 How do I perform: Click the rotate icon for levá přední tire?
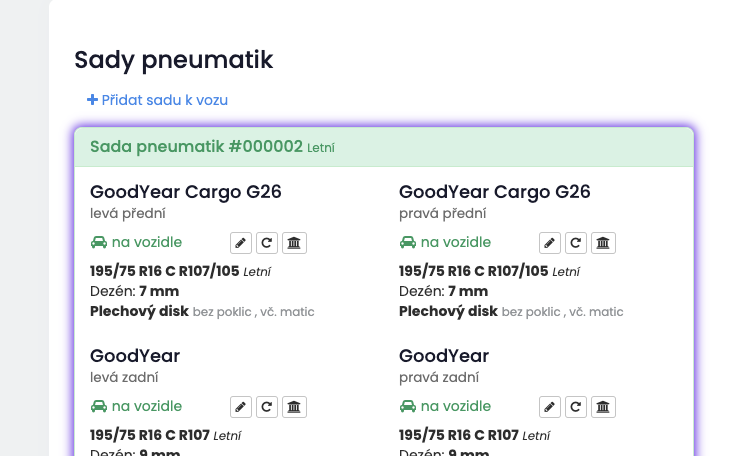(x=267, y=243)
